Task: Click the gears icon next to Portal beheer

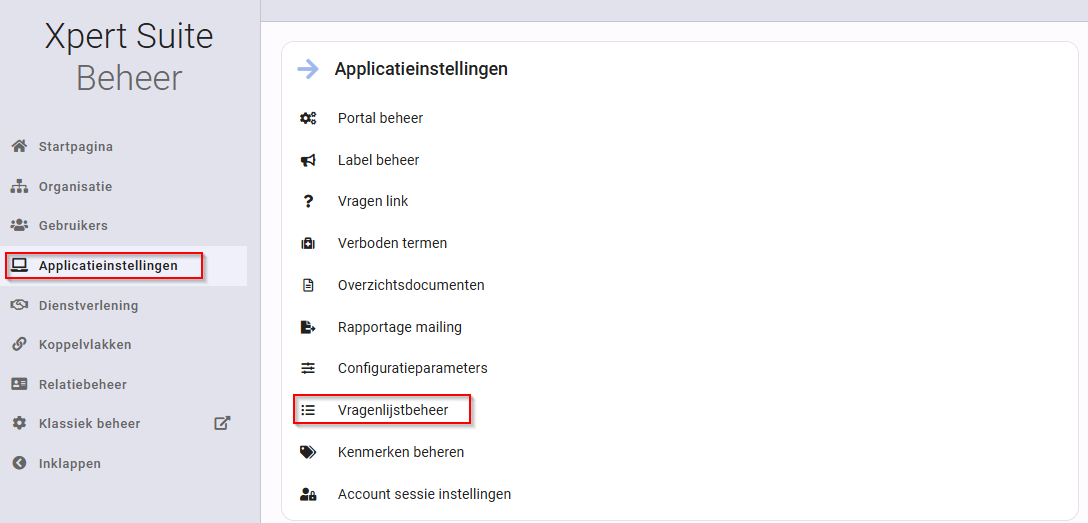Action: [308, 118]
